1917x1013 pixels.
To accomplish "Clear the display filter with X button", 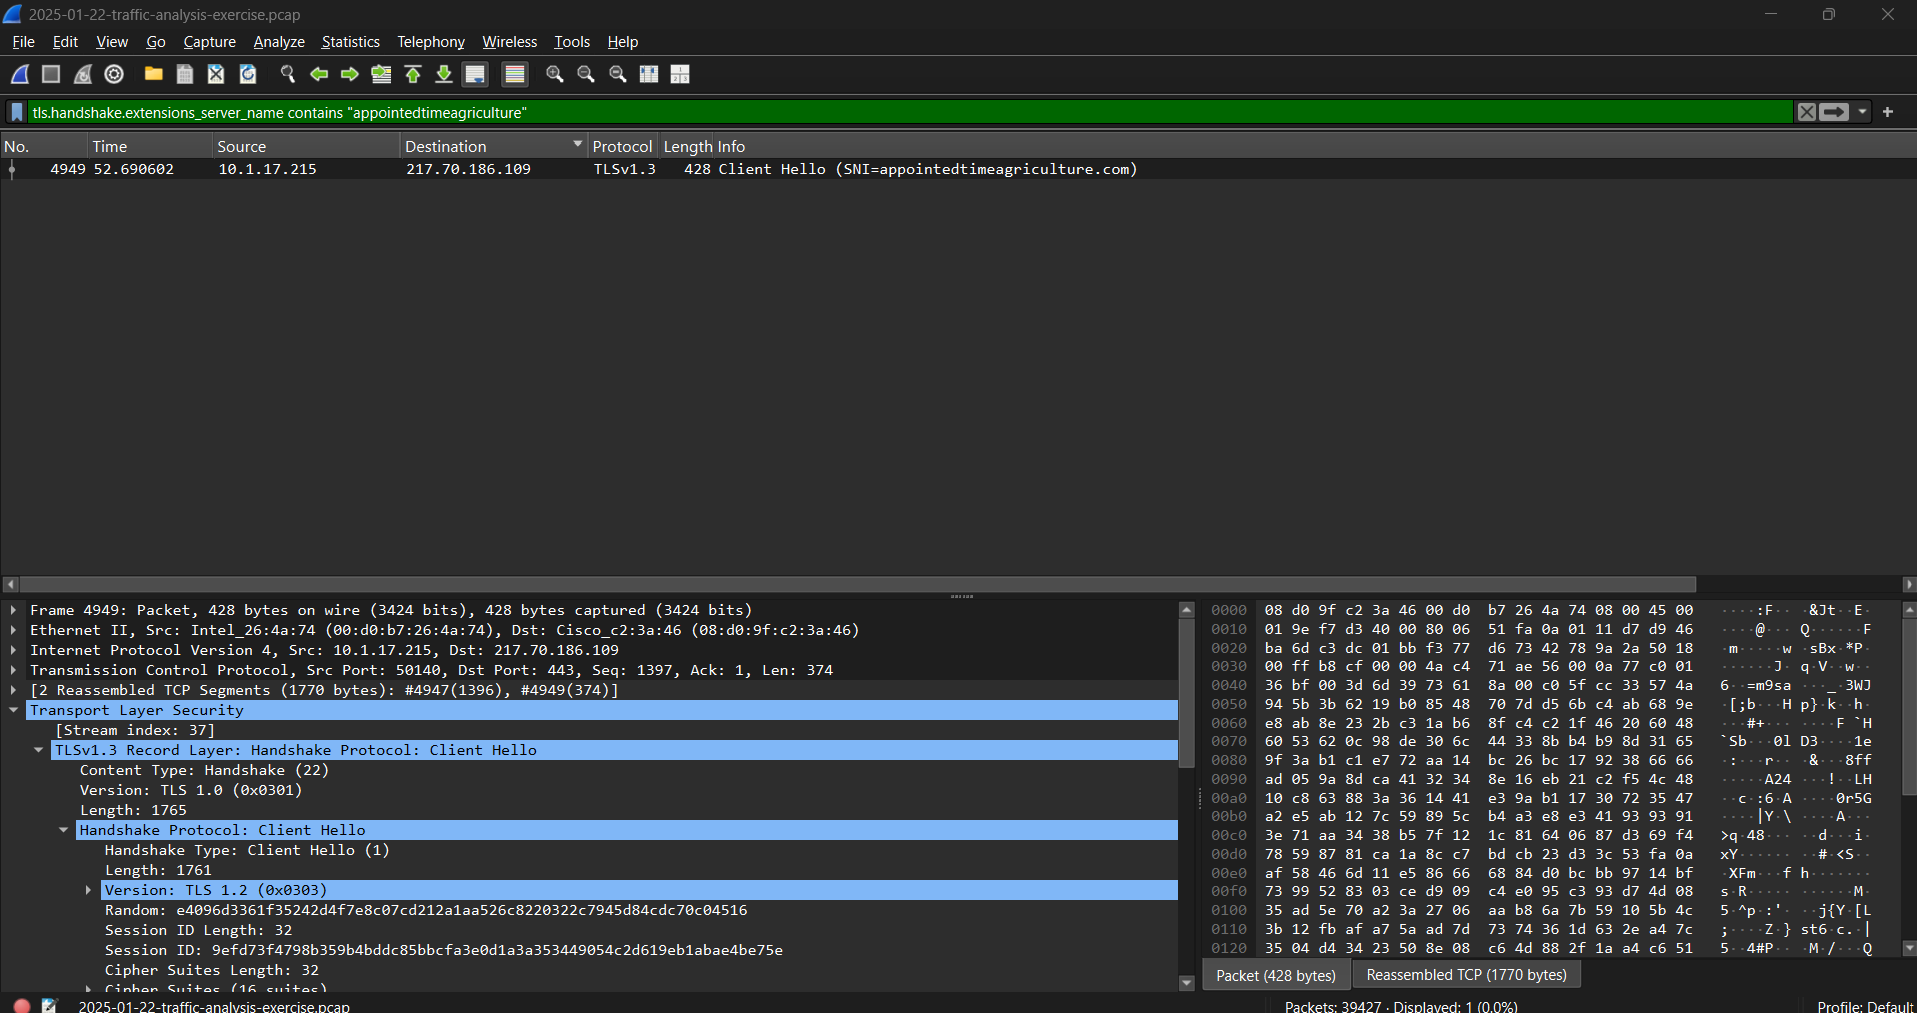I will [x=1806, y=112].
